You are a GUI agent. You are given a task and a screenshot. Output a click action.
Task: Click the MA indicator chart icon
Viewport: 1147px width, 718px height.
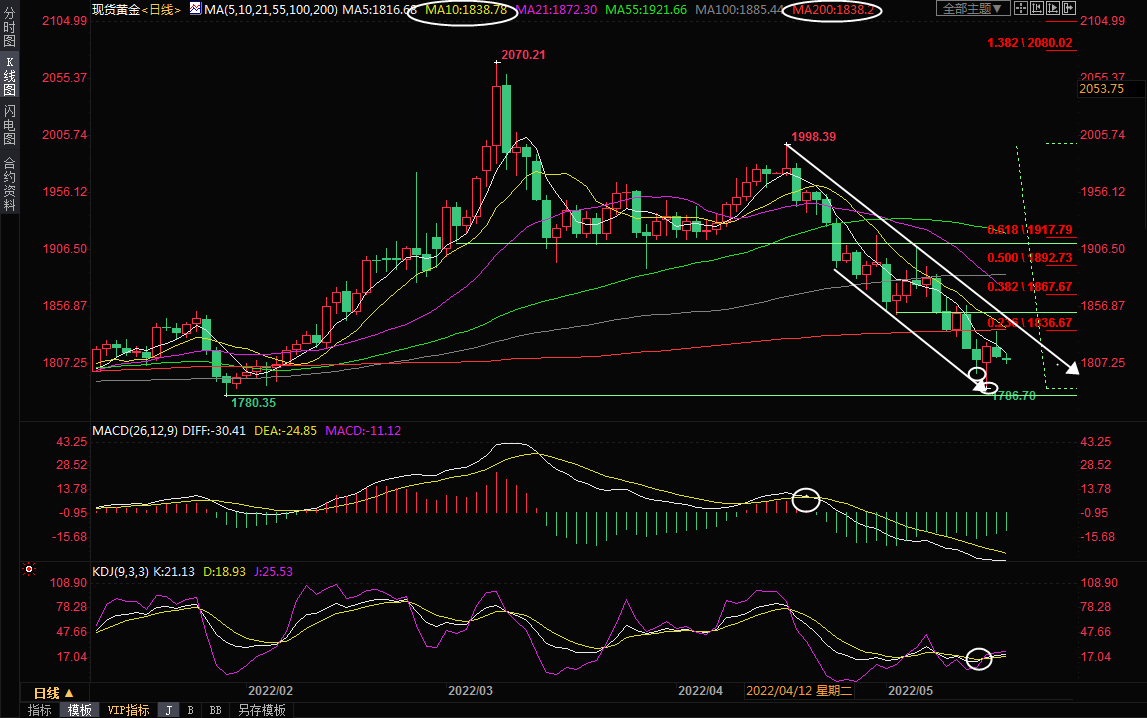click(194, 9)
